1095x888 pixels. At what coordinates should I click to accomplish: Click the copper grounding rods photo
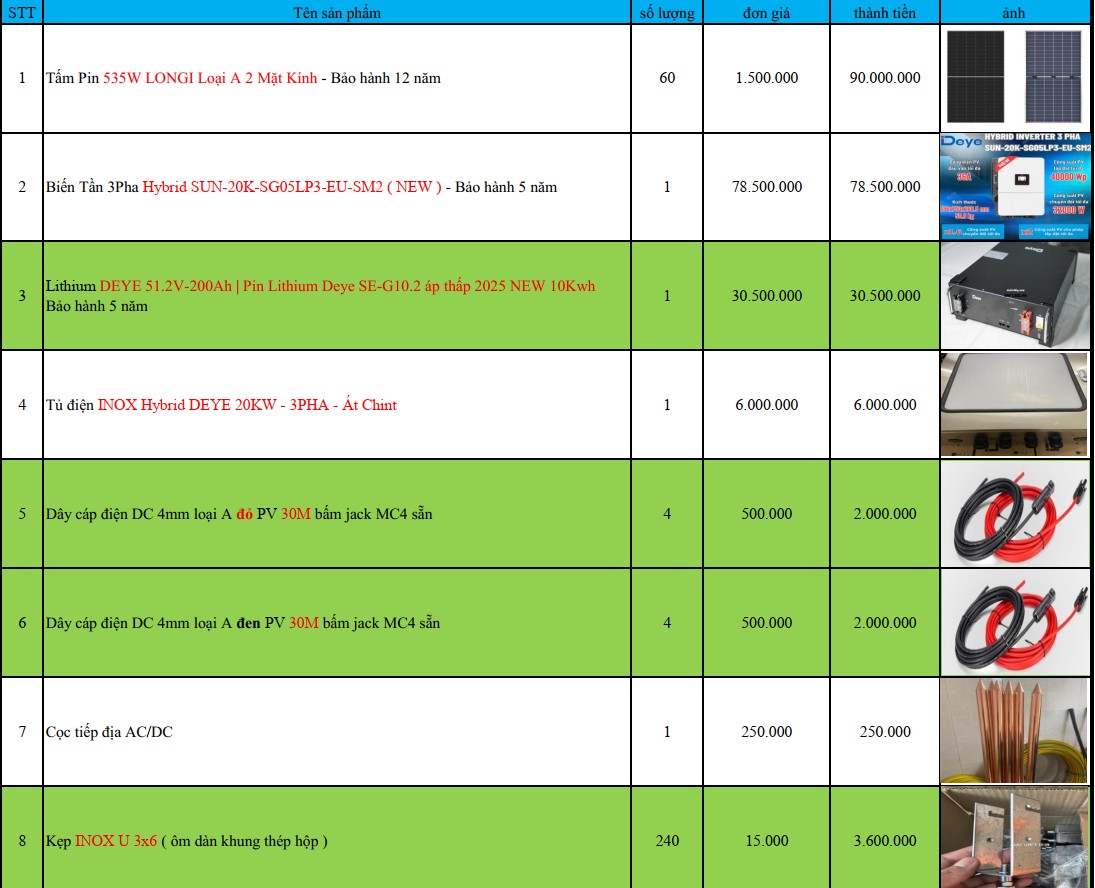click(1015, 732)
